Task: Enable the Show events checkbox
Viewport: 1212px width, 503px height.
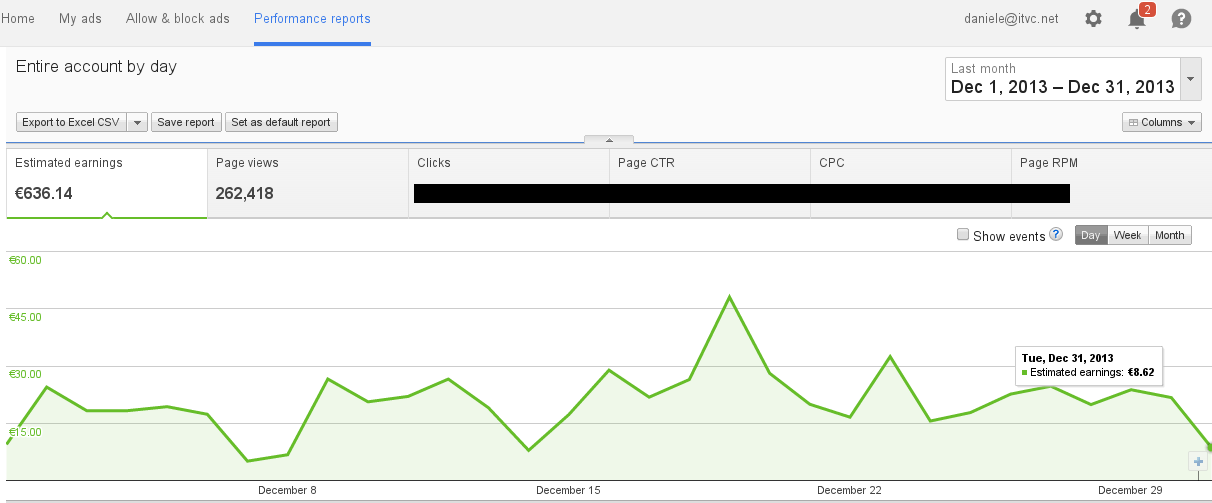Action: point(963,235)
